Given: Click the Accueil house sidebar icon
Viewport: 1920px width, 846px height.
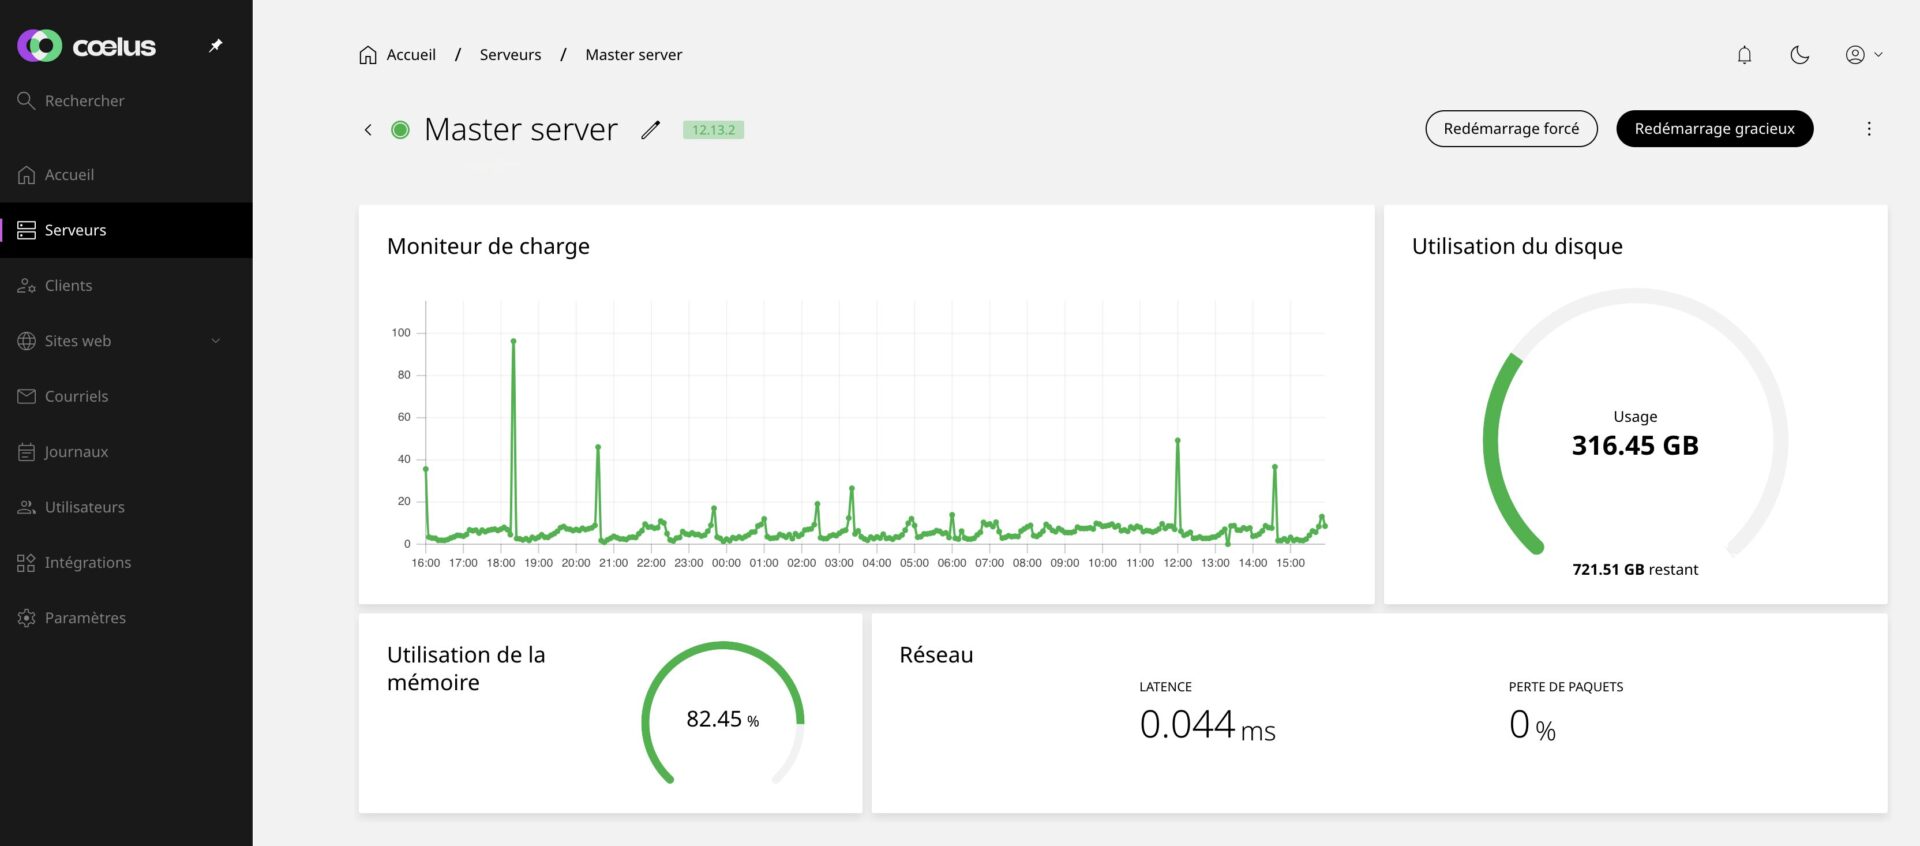Looking at the screenshot, I should pyautogui.click(x=27, y=175).
